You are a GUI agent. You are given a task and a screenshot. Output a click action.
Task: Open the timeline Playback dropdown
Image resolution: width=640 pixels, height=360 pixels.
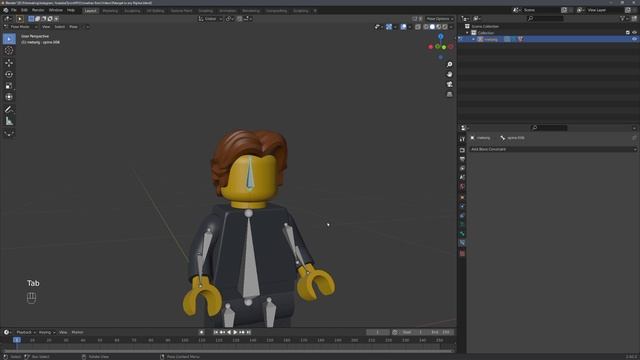[26, 332]
